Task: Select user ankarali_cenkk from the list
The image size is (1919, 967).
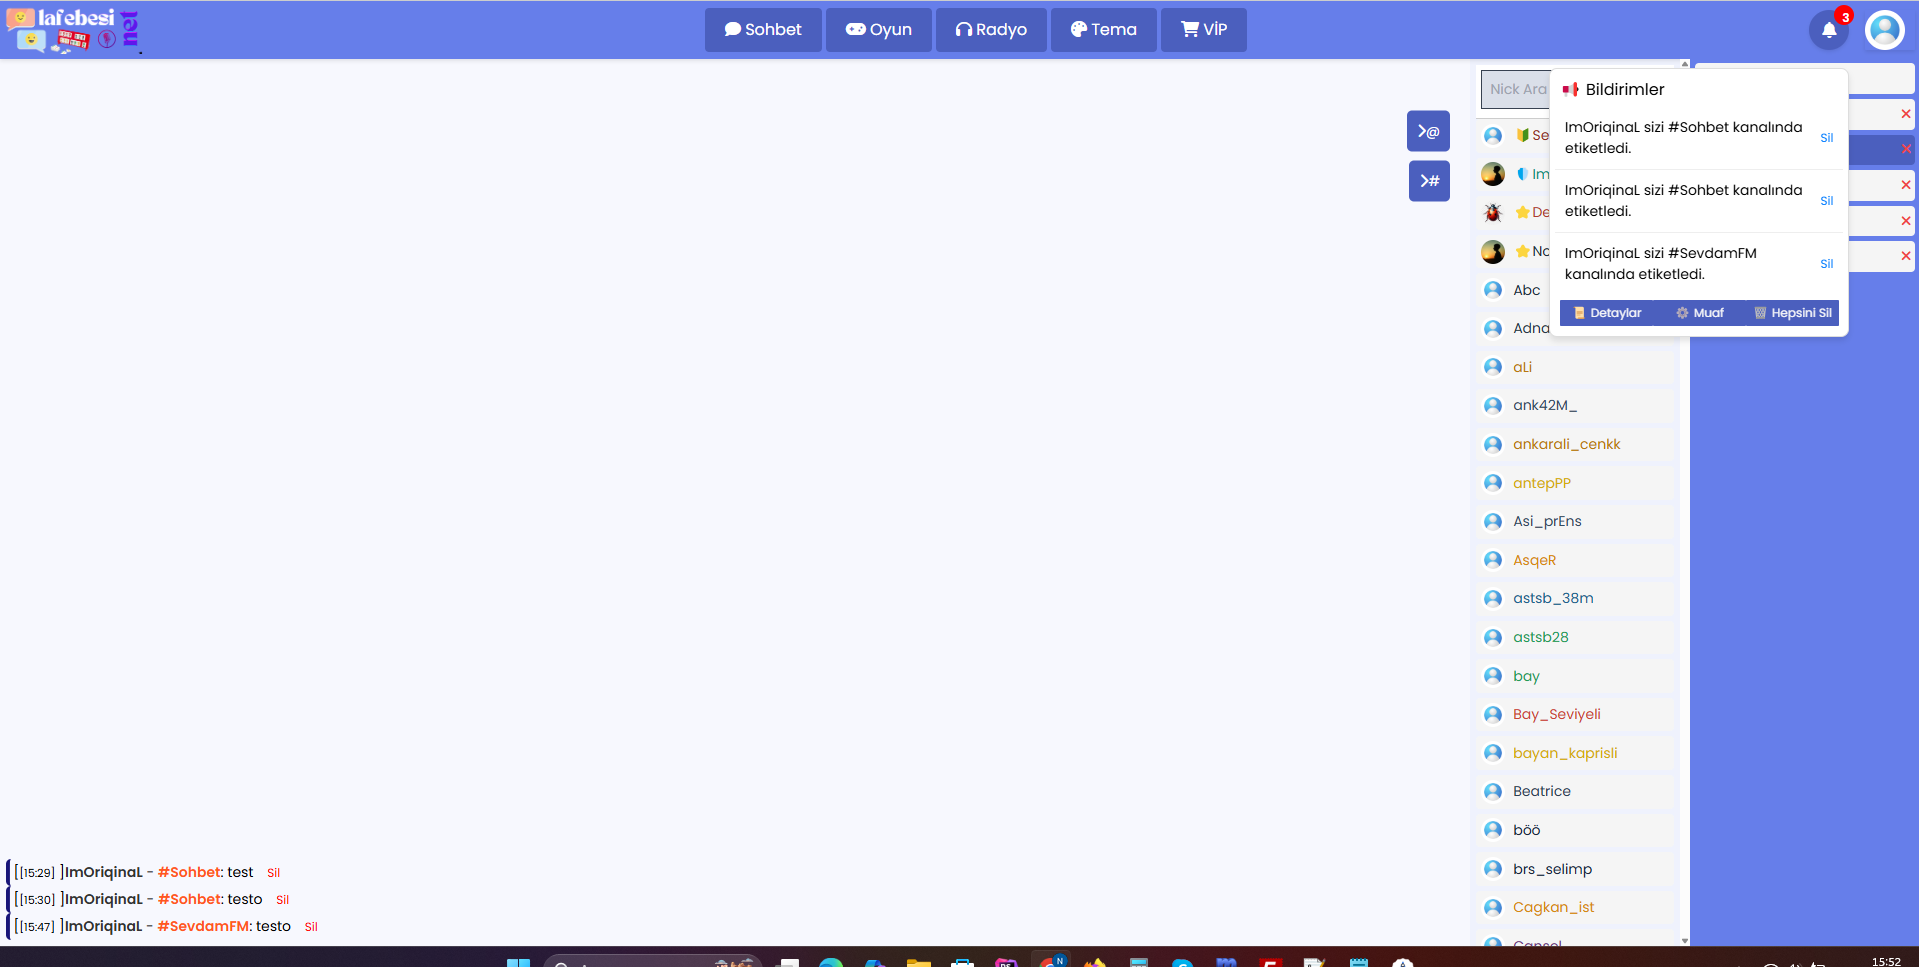Action: (x=1566, y=444)
